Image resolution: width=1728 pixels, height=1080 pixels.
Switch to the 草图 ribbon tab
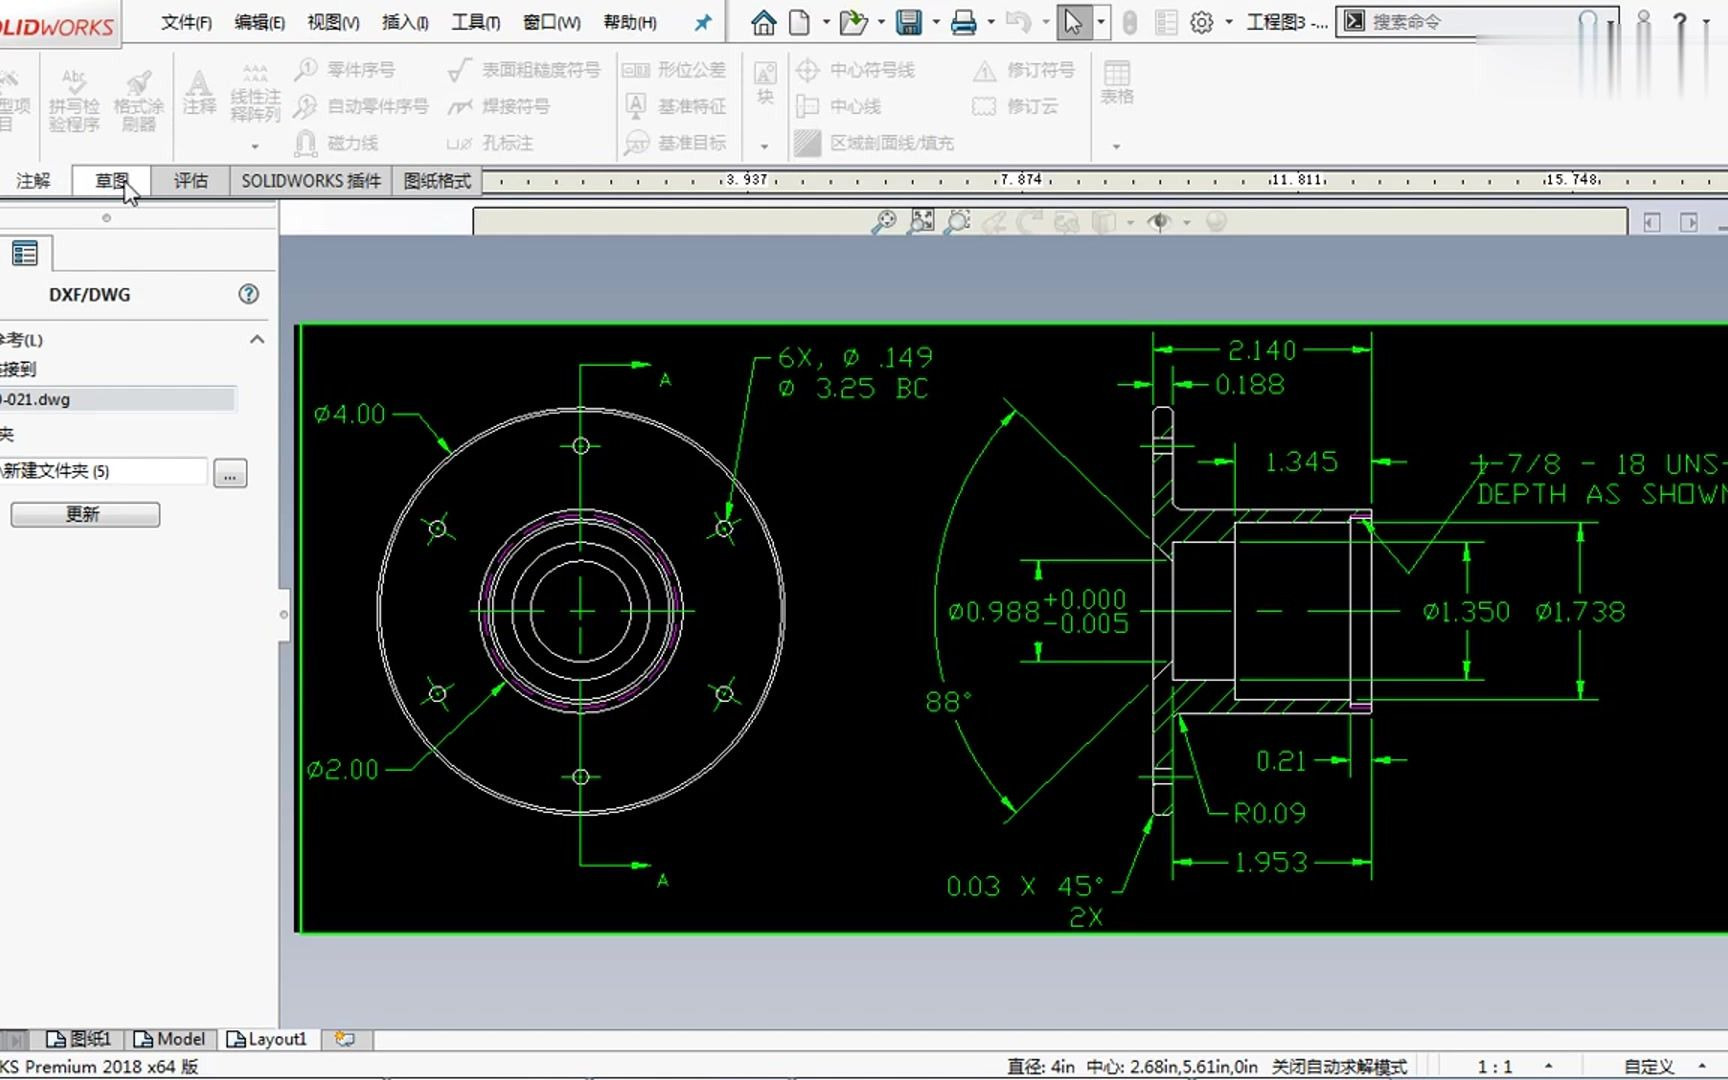coord(112,181)
